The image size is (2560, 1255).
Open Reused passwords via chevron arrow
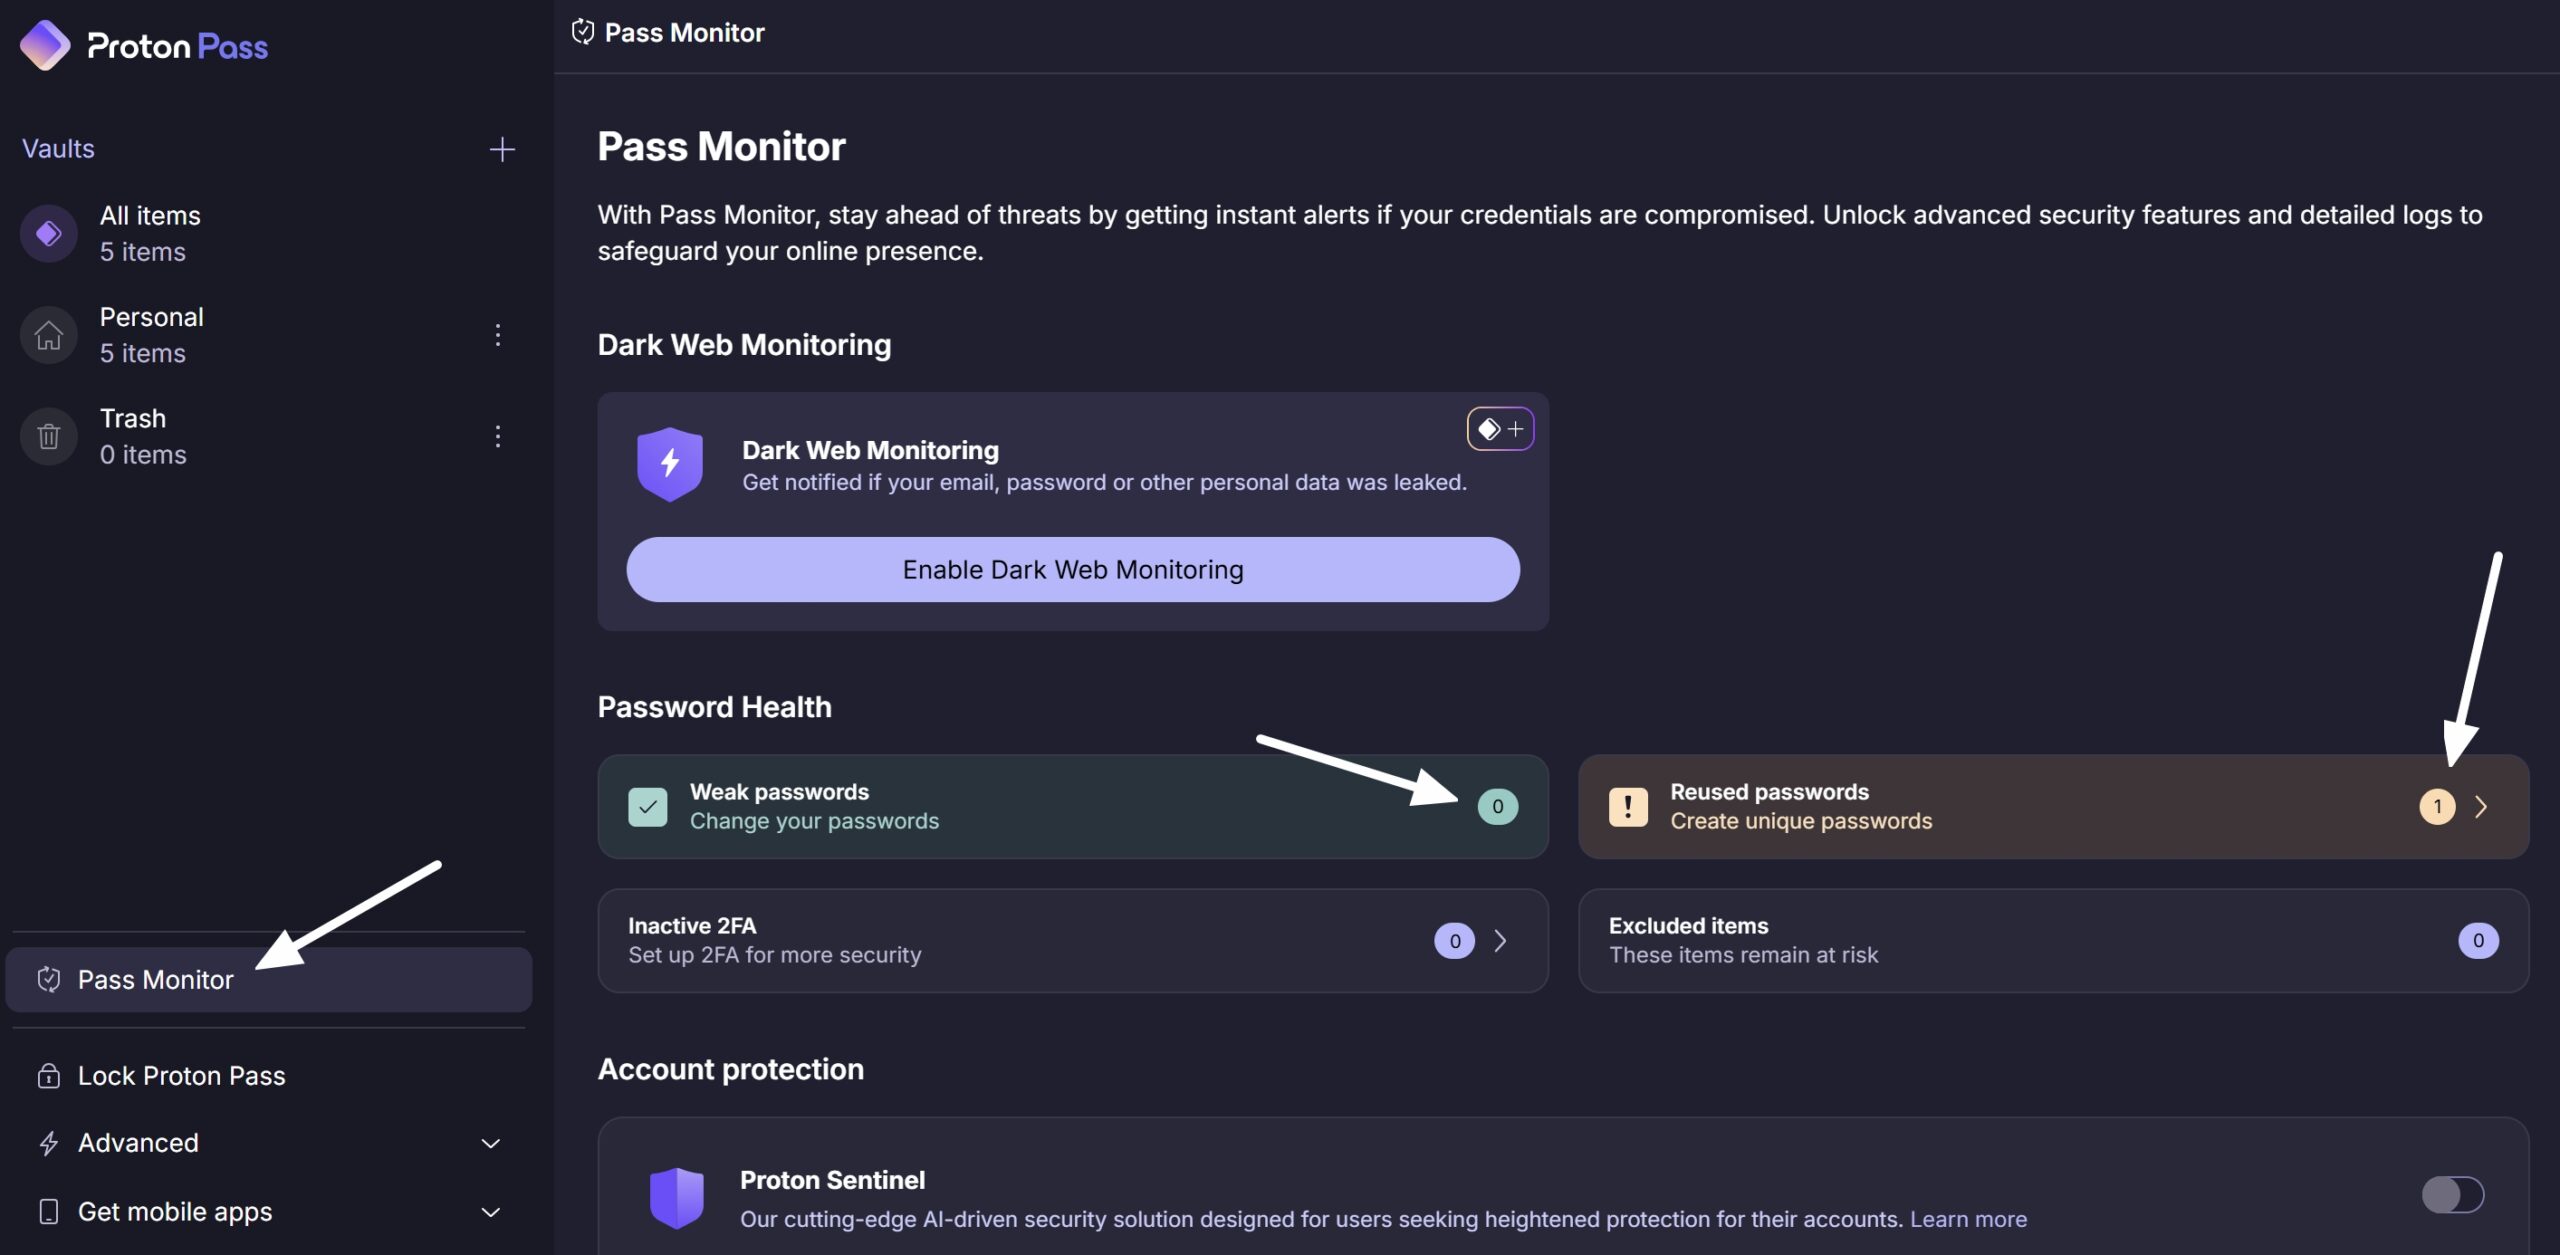click(2481, 806)
